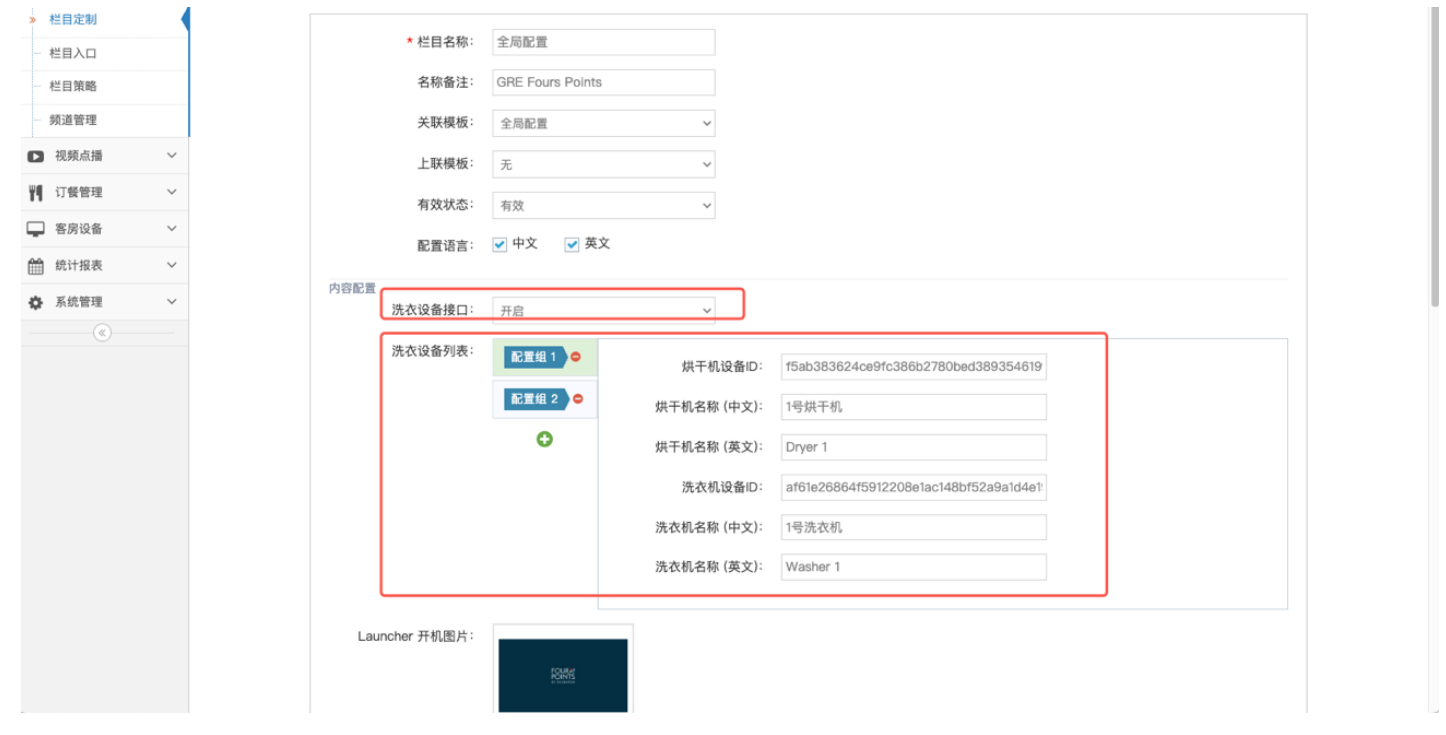The image size is (1446, 735).
Task: Click the 统计报表 calendar icon
Action: tap(36, 266)
